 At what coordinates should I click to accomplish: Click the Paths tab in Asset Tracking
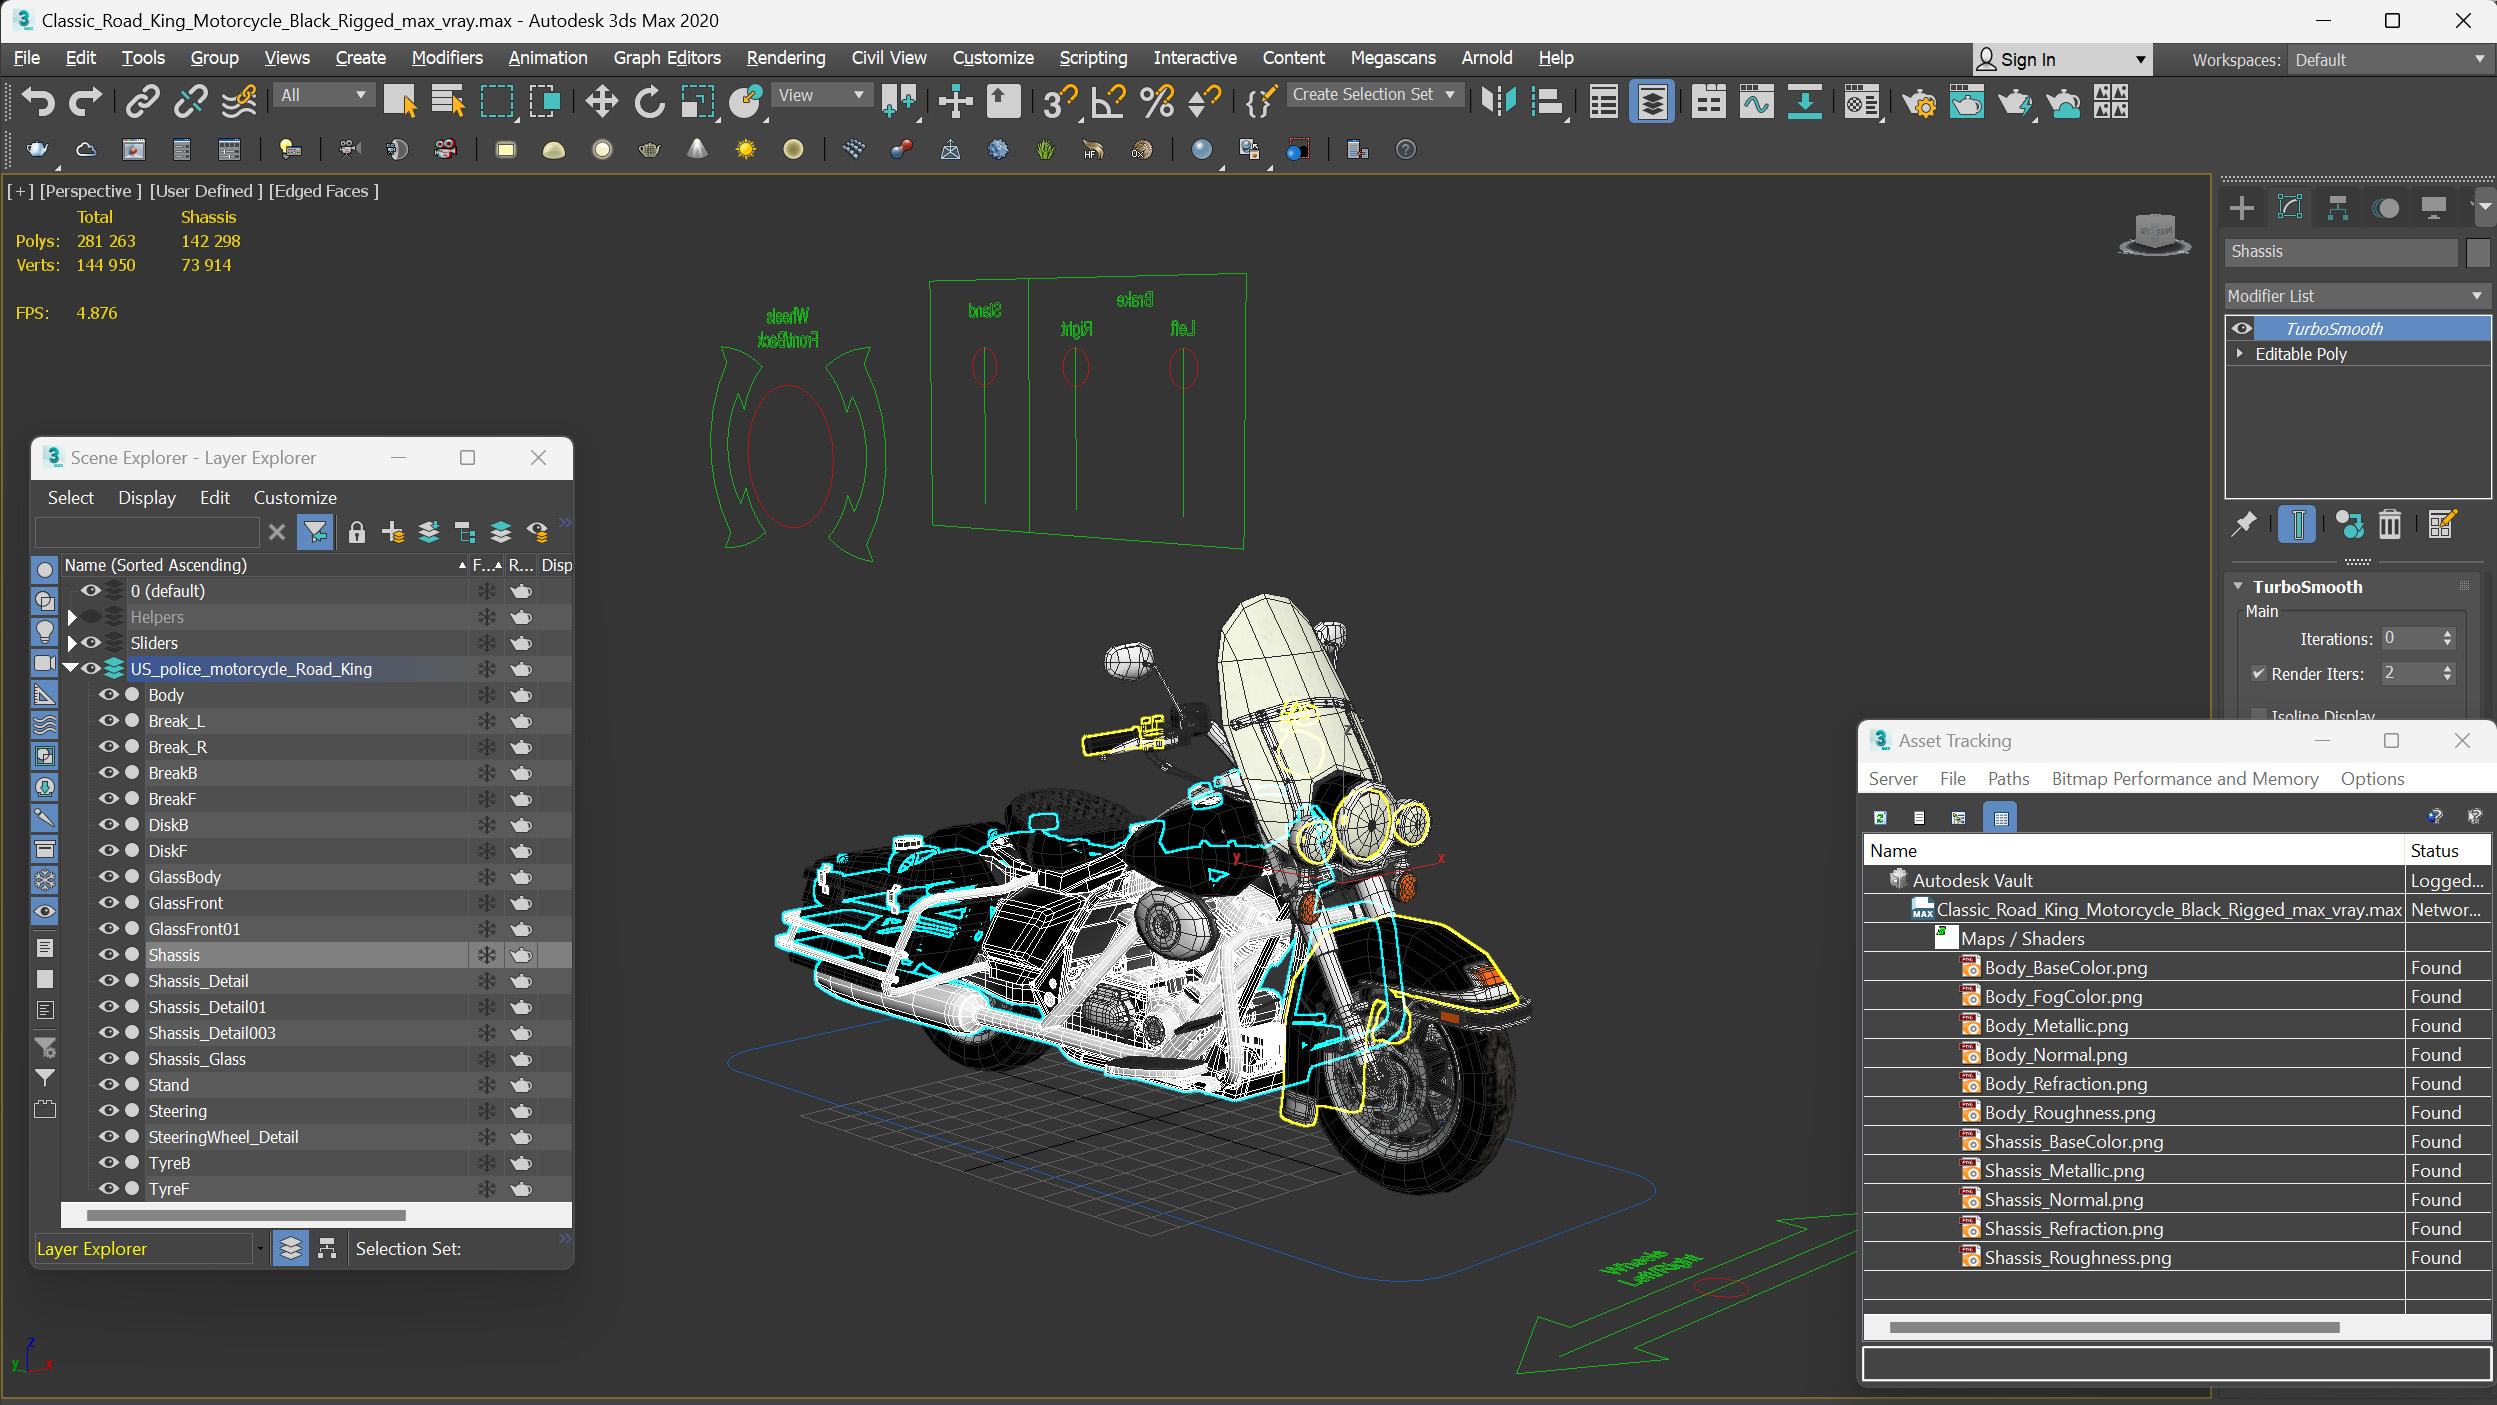click(x=2008, y=779)
